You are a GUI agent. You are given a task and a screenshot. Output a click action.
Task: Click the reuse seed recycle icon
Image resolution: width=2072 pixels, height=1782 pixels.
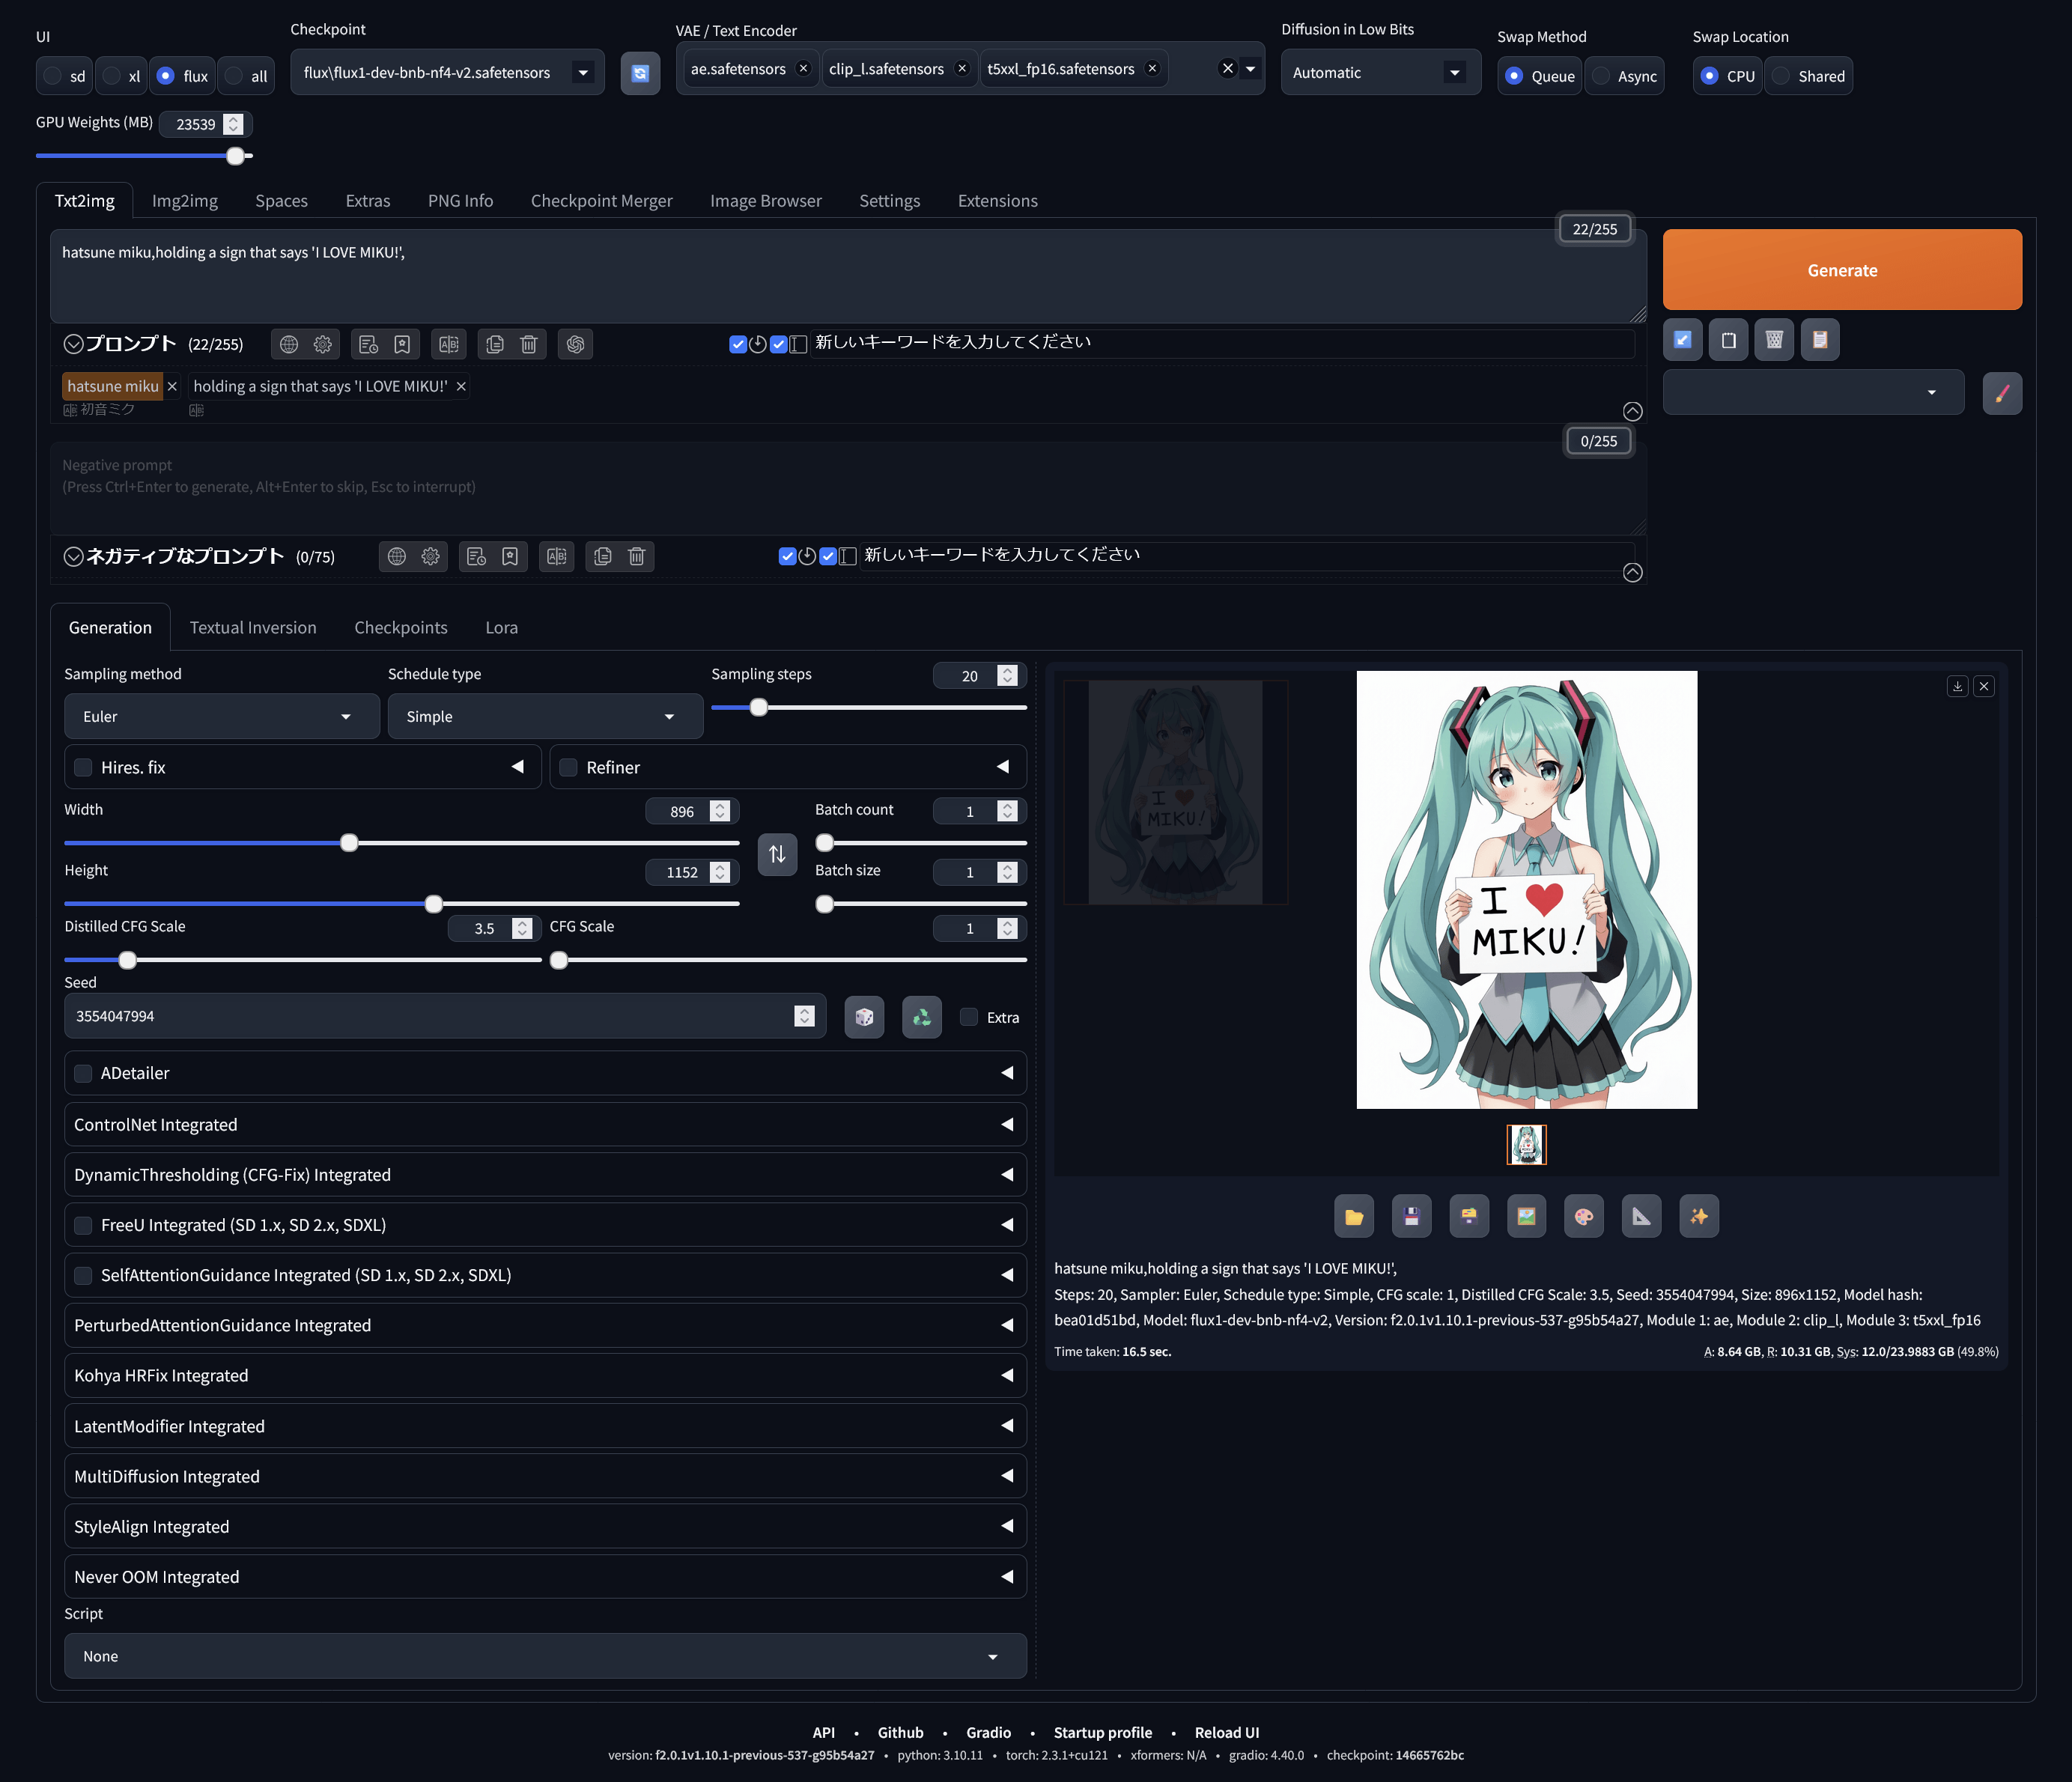[921, 1017]
